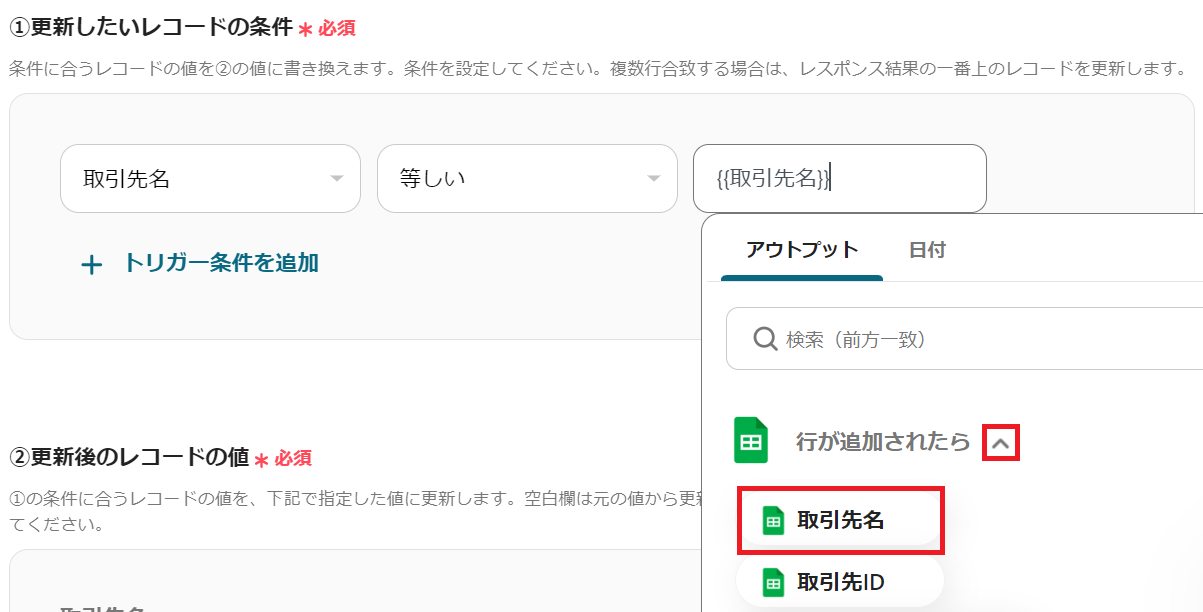Viewport: 1203px width, 612px height.
Task: Click the 行が追加されたら group label
Action: tap(882, 441)
